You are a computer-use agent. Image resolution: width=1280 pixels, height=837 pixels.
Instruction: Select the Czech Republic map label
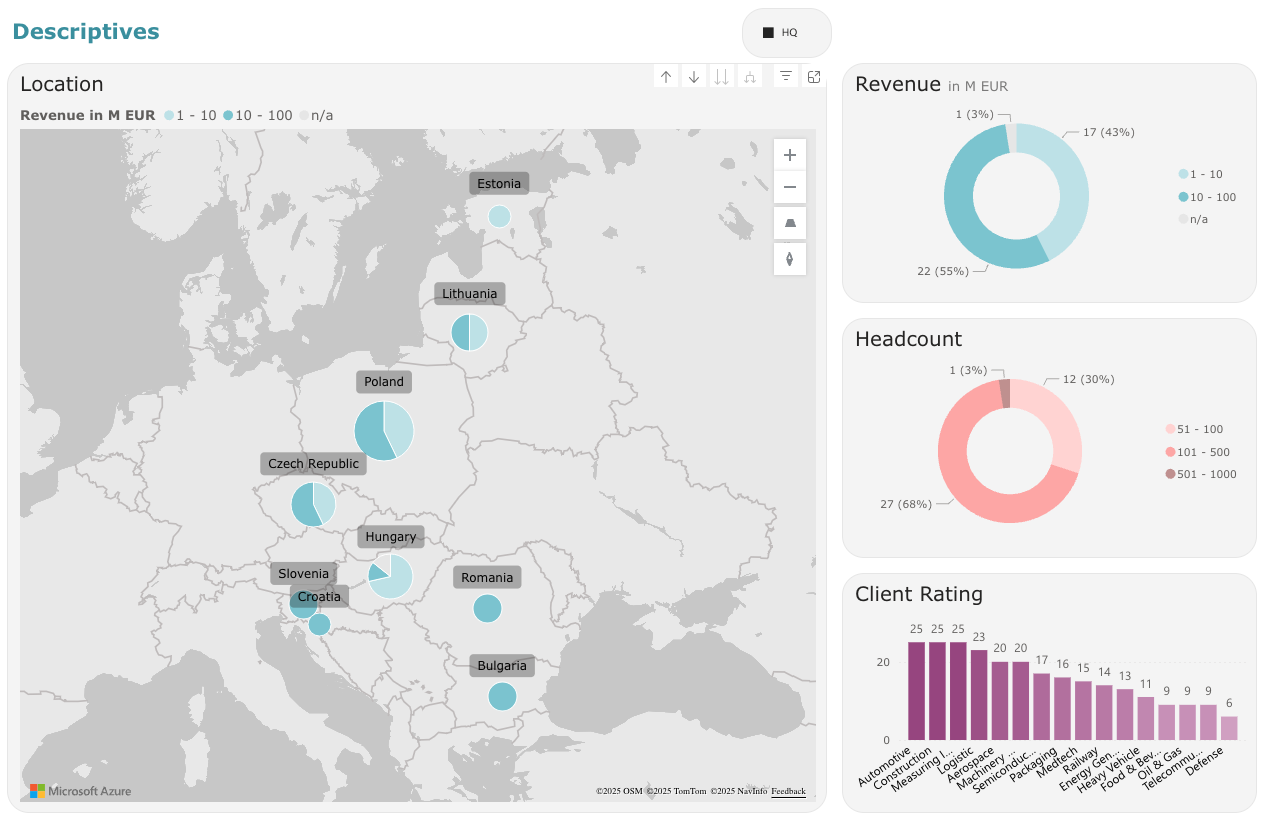(313, 464)
